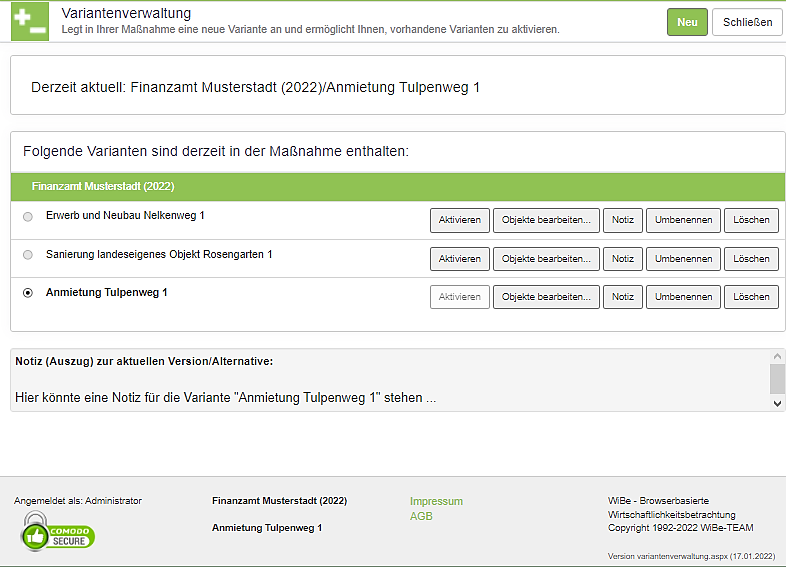Click the green plus-minus Variantenverwaltung icon
The height and width of the screenshot is (567, 786).
tap(30, 21)
